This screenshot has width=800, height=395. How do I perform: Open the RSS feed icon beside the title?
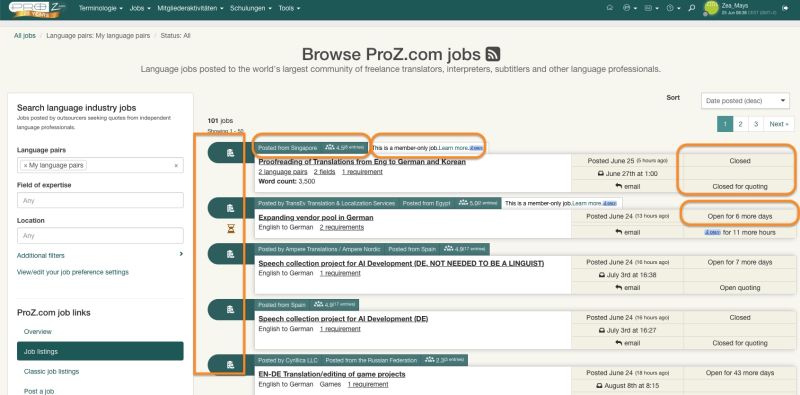coord(492,54)
